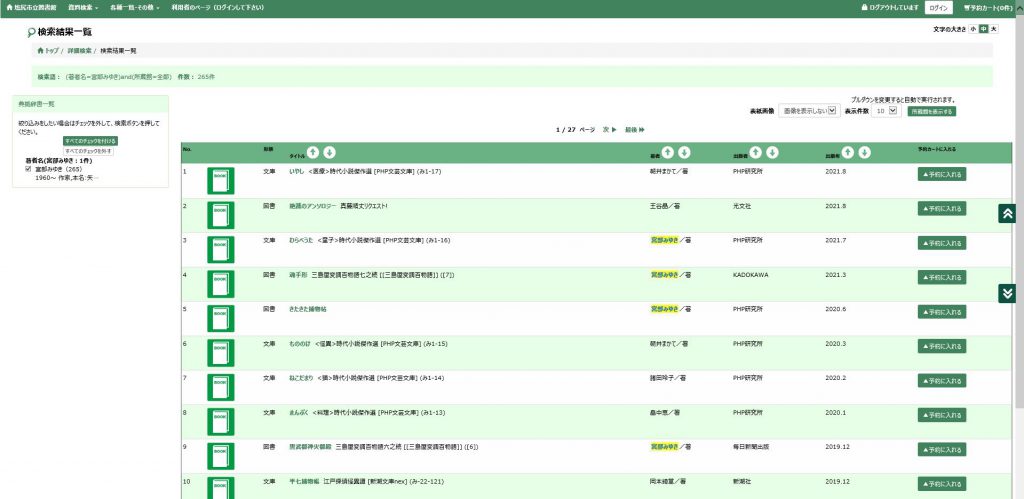Sort titles descending with the down arrow

pyautogui.click(x=330, y=152)
